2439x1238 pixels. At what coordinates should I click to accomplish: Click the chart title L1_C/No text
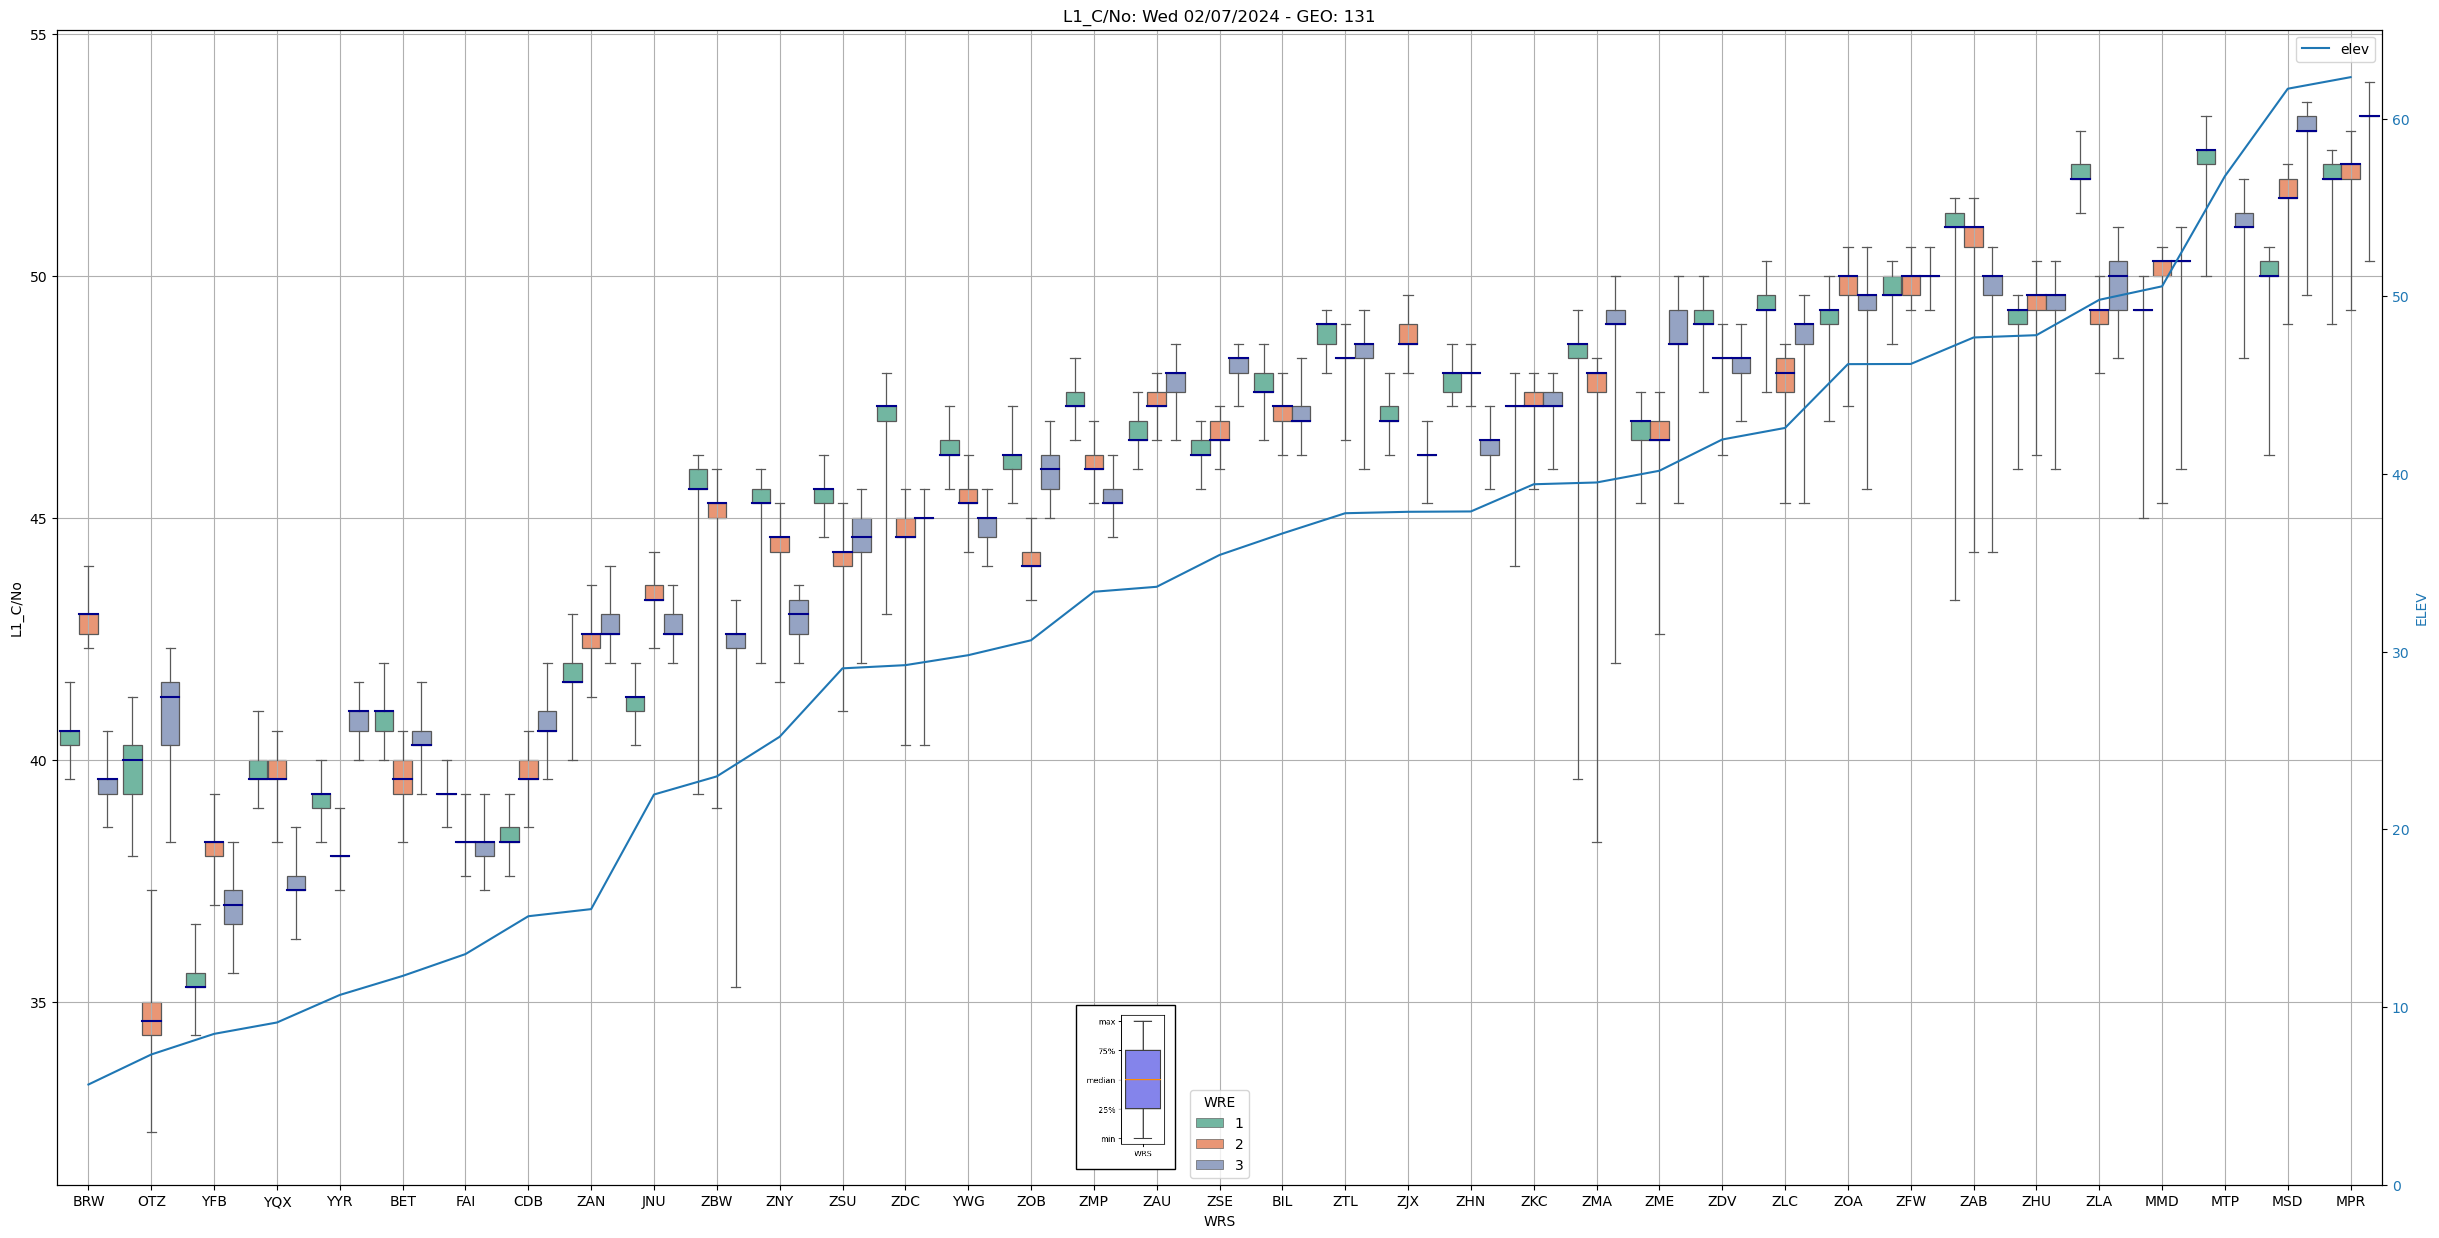point(1218,17)
